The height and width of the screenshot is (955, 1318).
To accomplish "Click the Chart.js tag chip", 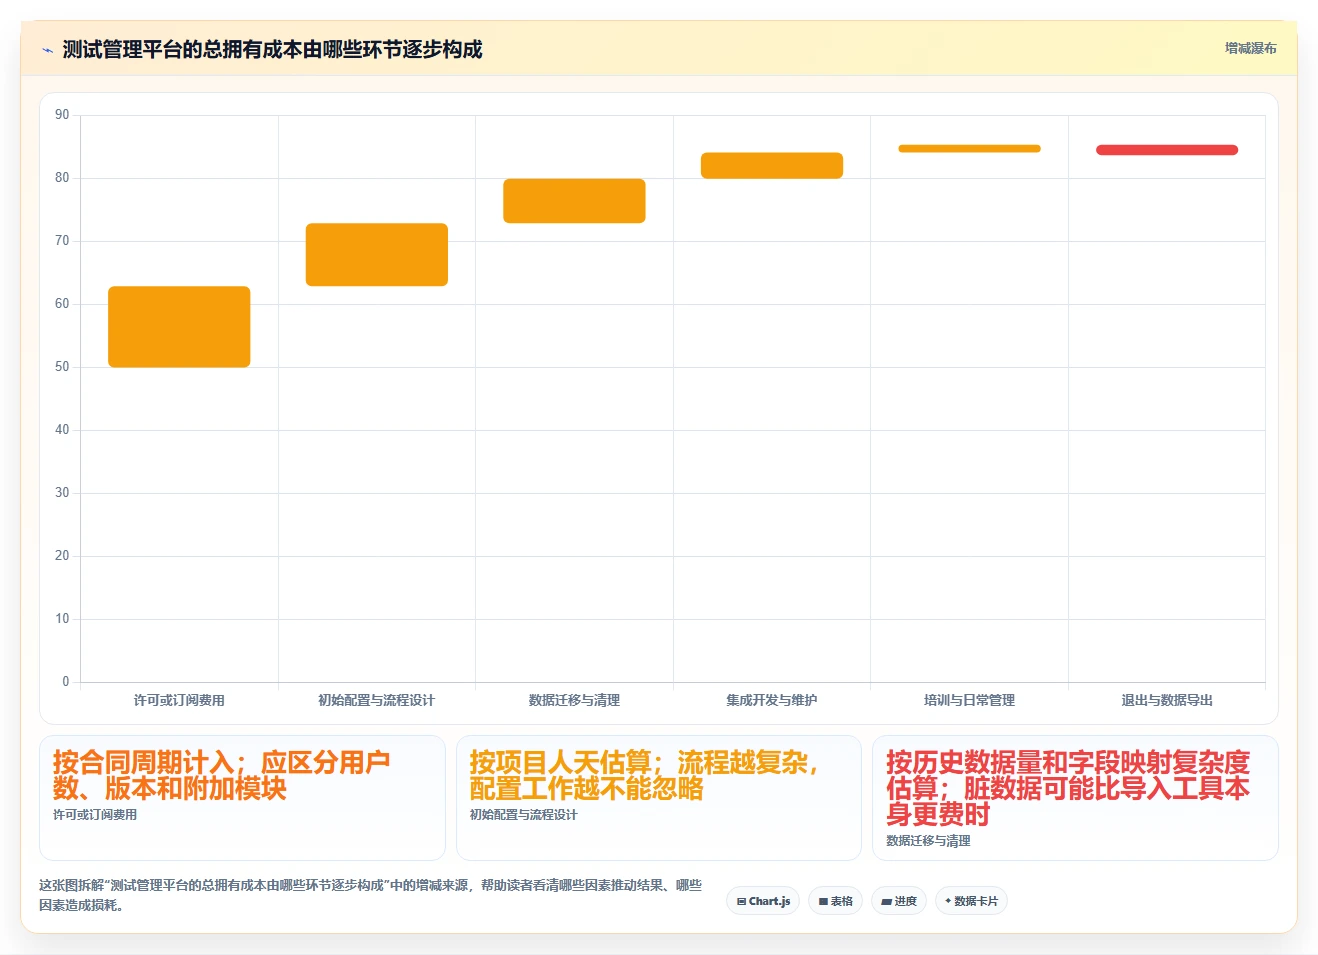I will pos(763,901).
